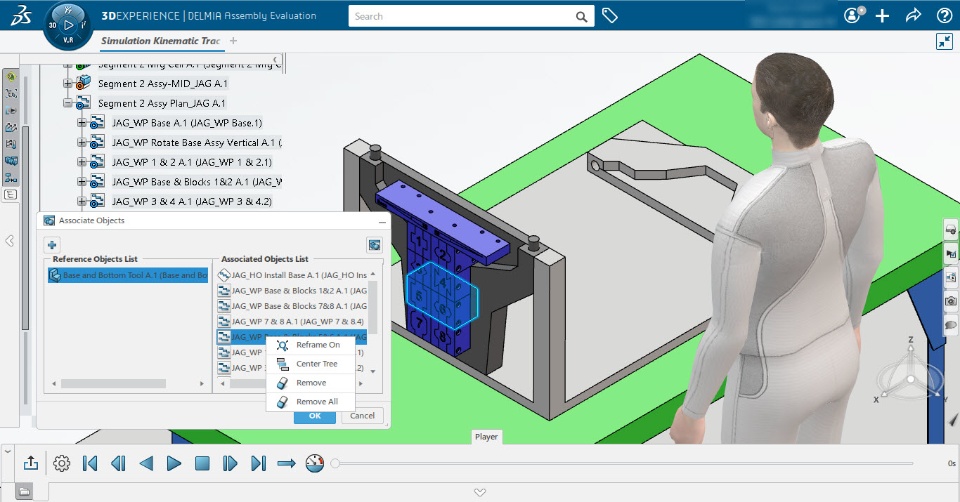Expand the bottom action bar chevron
Image resolution: width=960 pixels, height=502 pixels.
[480, 492]
